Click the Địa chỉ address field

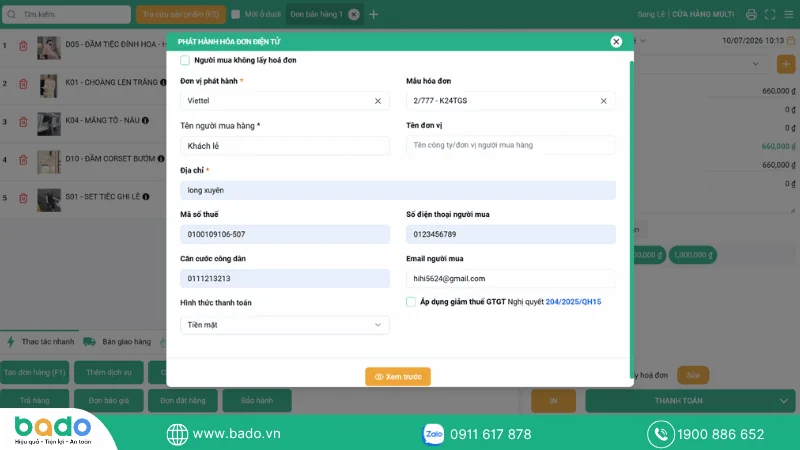(x=398, y=190)
